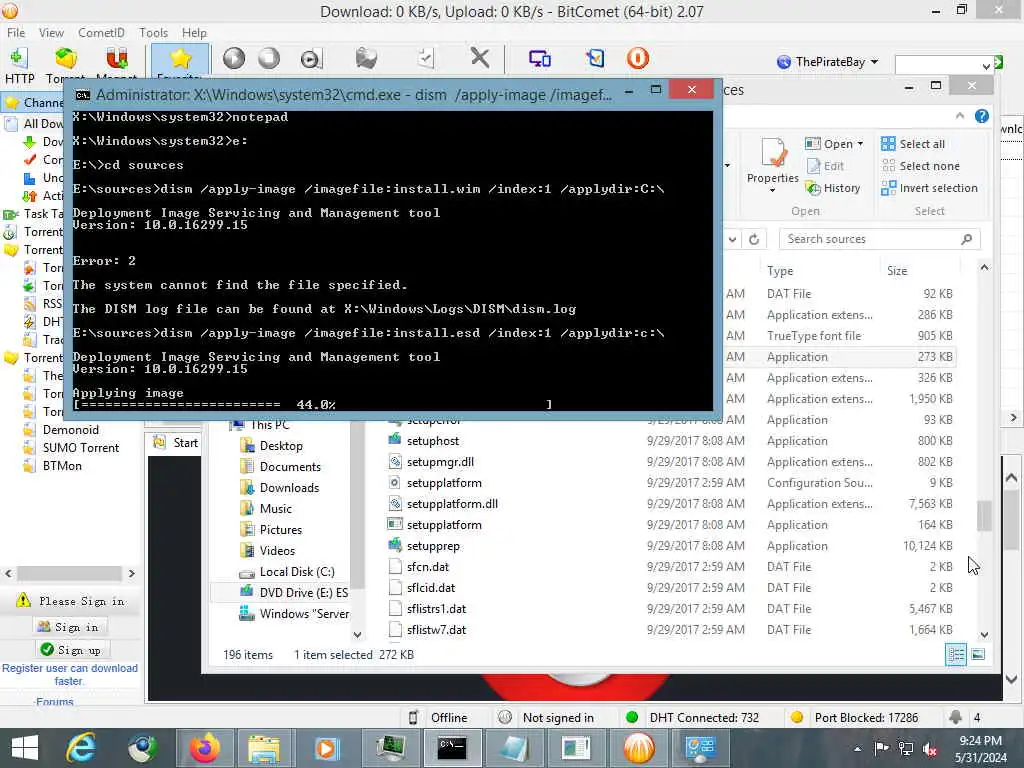The width and height of the screenshot is (1024, 768).
Task: Click History in the Explorer ribbon
Action: (833, 188)
